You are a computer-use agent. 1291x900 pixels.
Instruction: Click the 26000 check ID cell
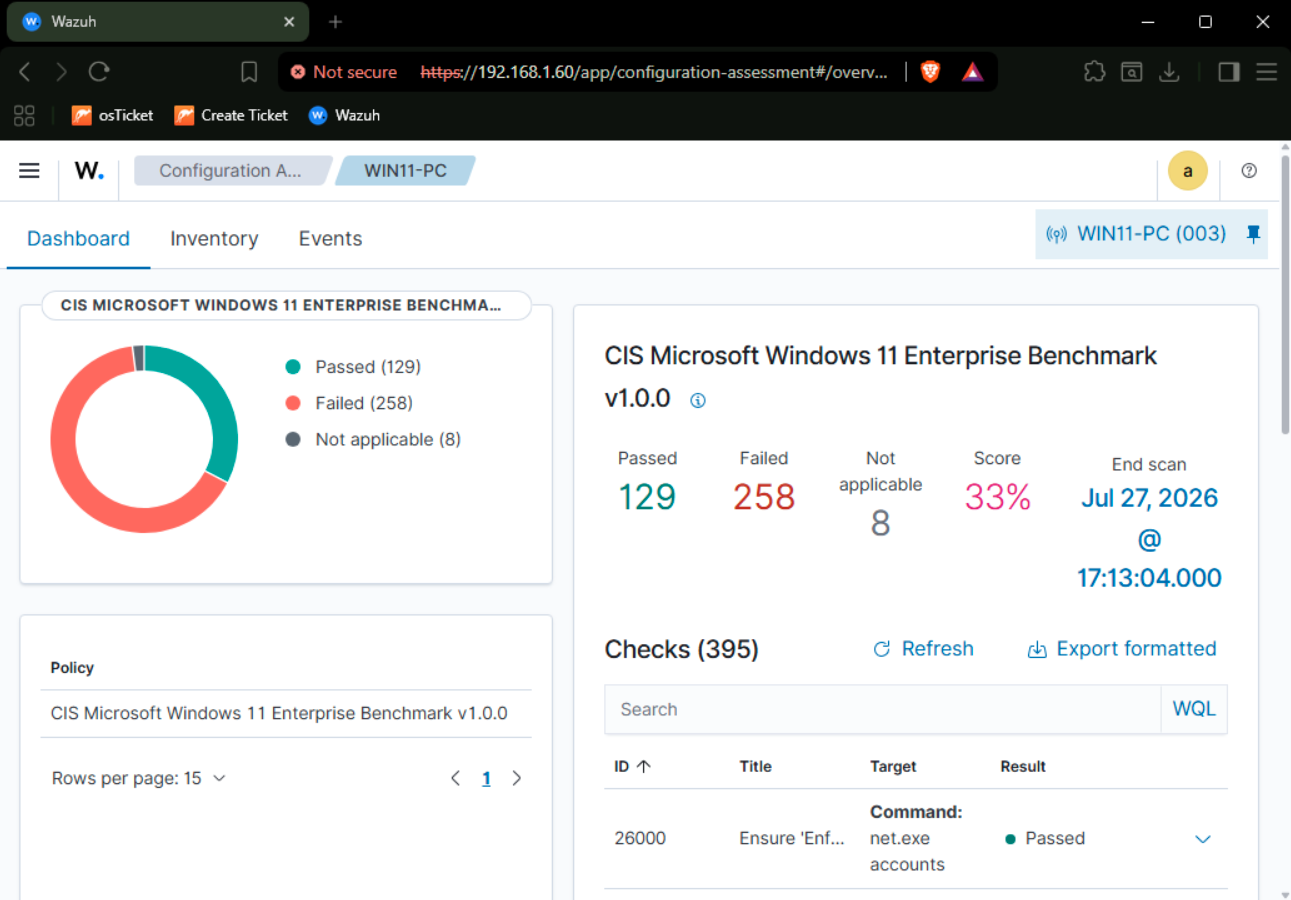(x=640, y=839)
